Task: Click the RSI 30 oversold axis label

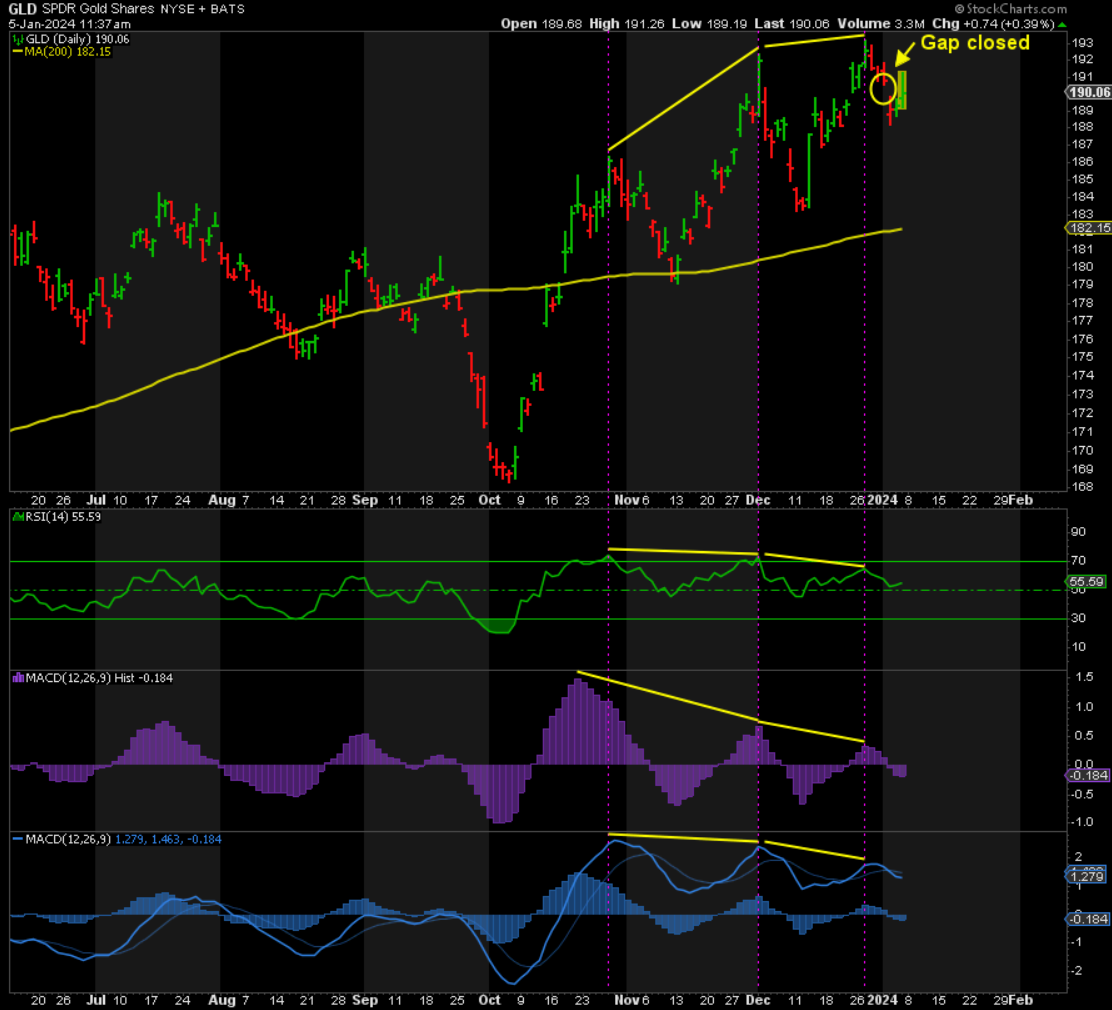Action: point(1079,618)
